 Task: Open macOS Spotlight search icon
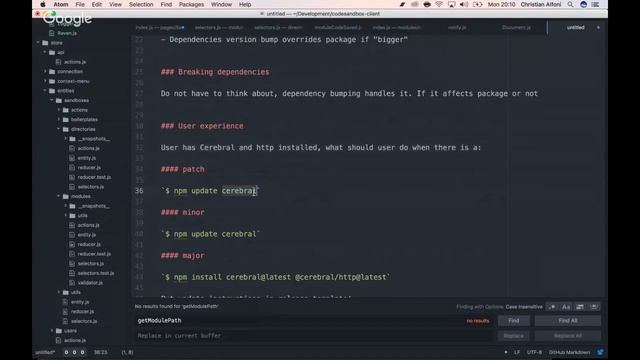tap(570, 4)
